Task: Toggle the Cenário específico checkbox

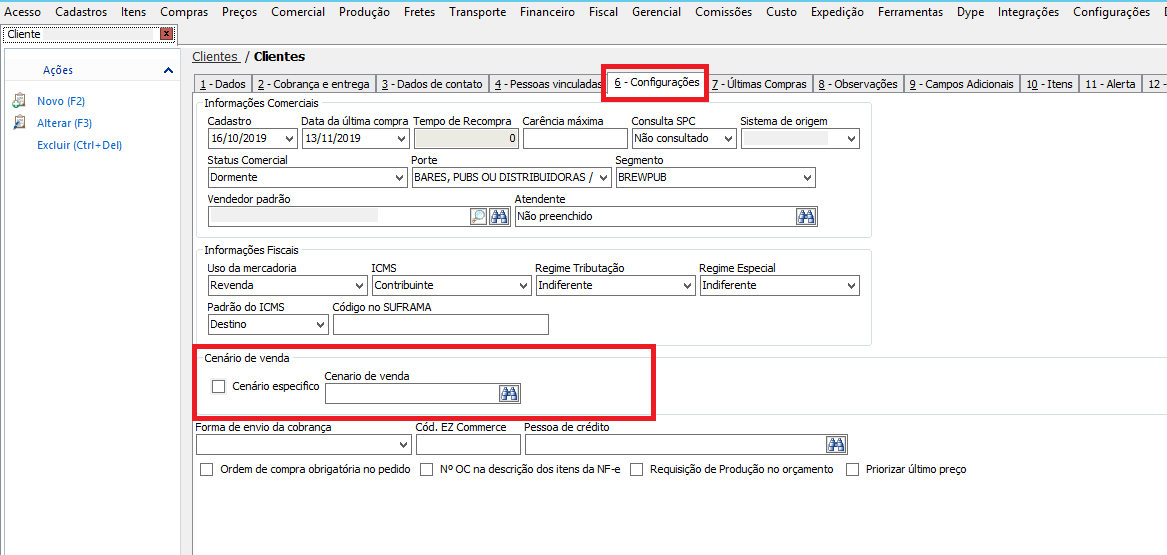Action: pos(218,386)
